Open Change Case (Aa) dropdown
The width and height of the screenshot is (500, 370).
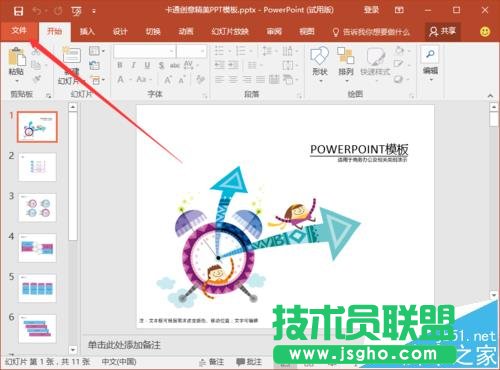144,80
